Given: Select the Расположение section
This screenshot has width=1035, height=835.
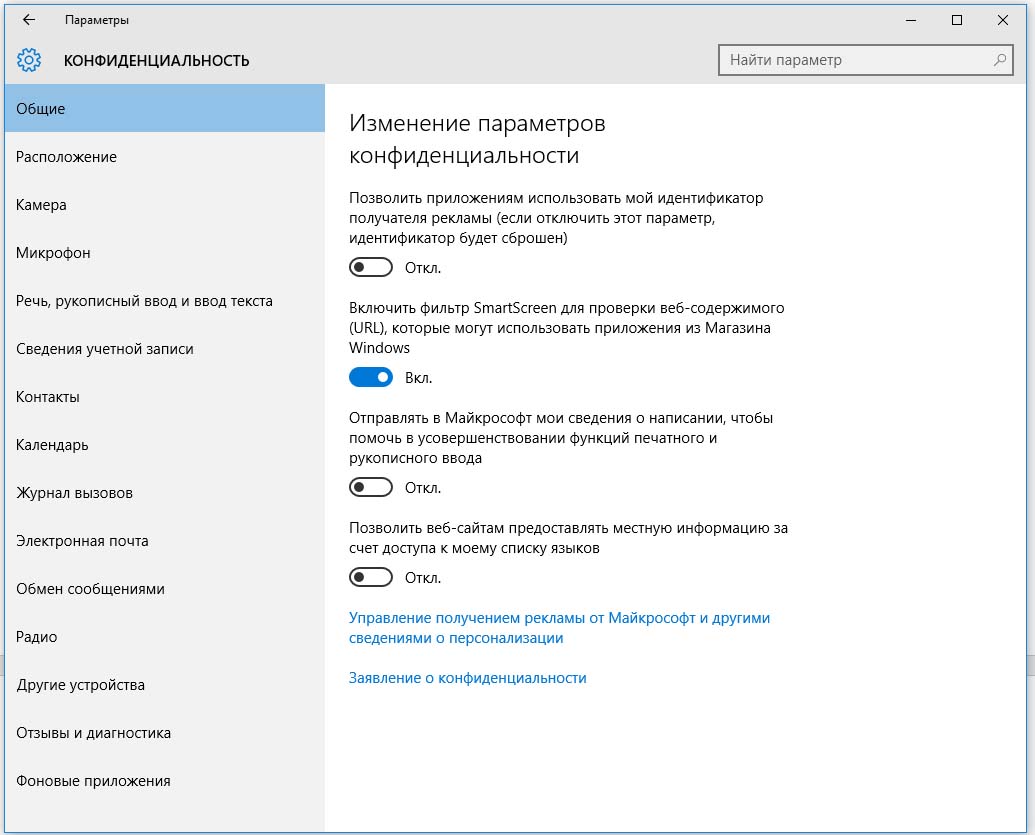Looking at the screenshot, I should 66,157.
